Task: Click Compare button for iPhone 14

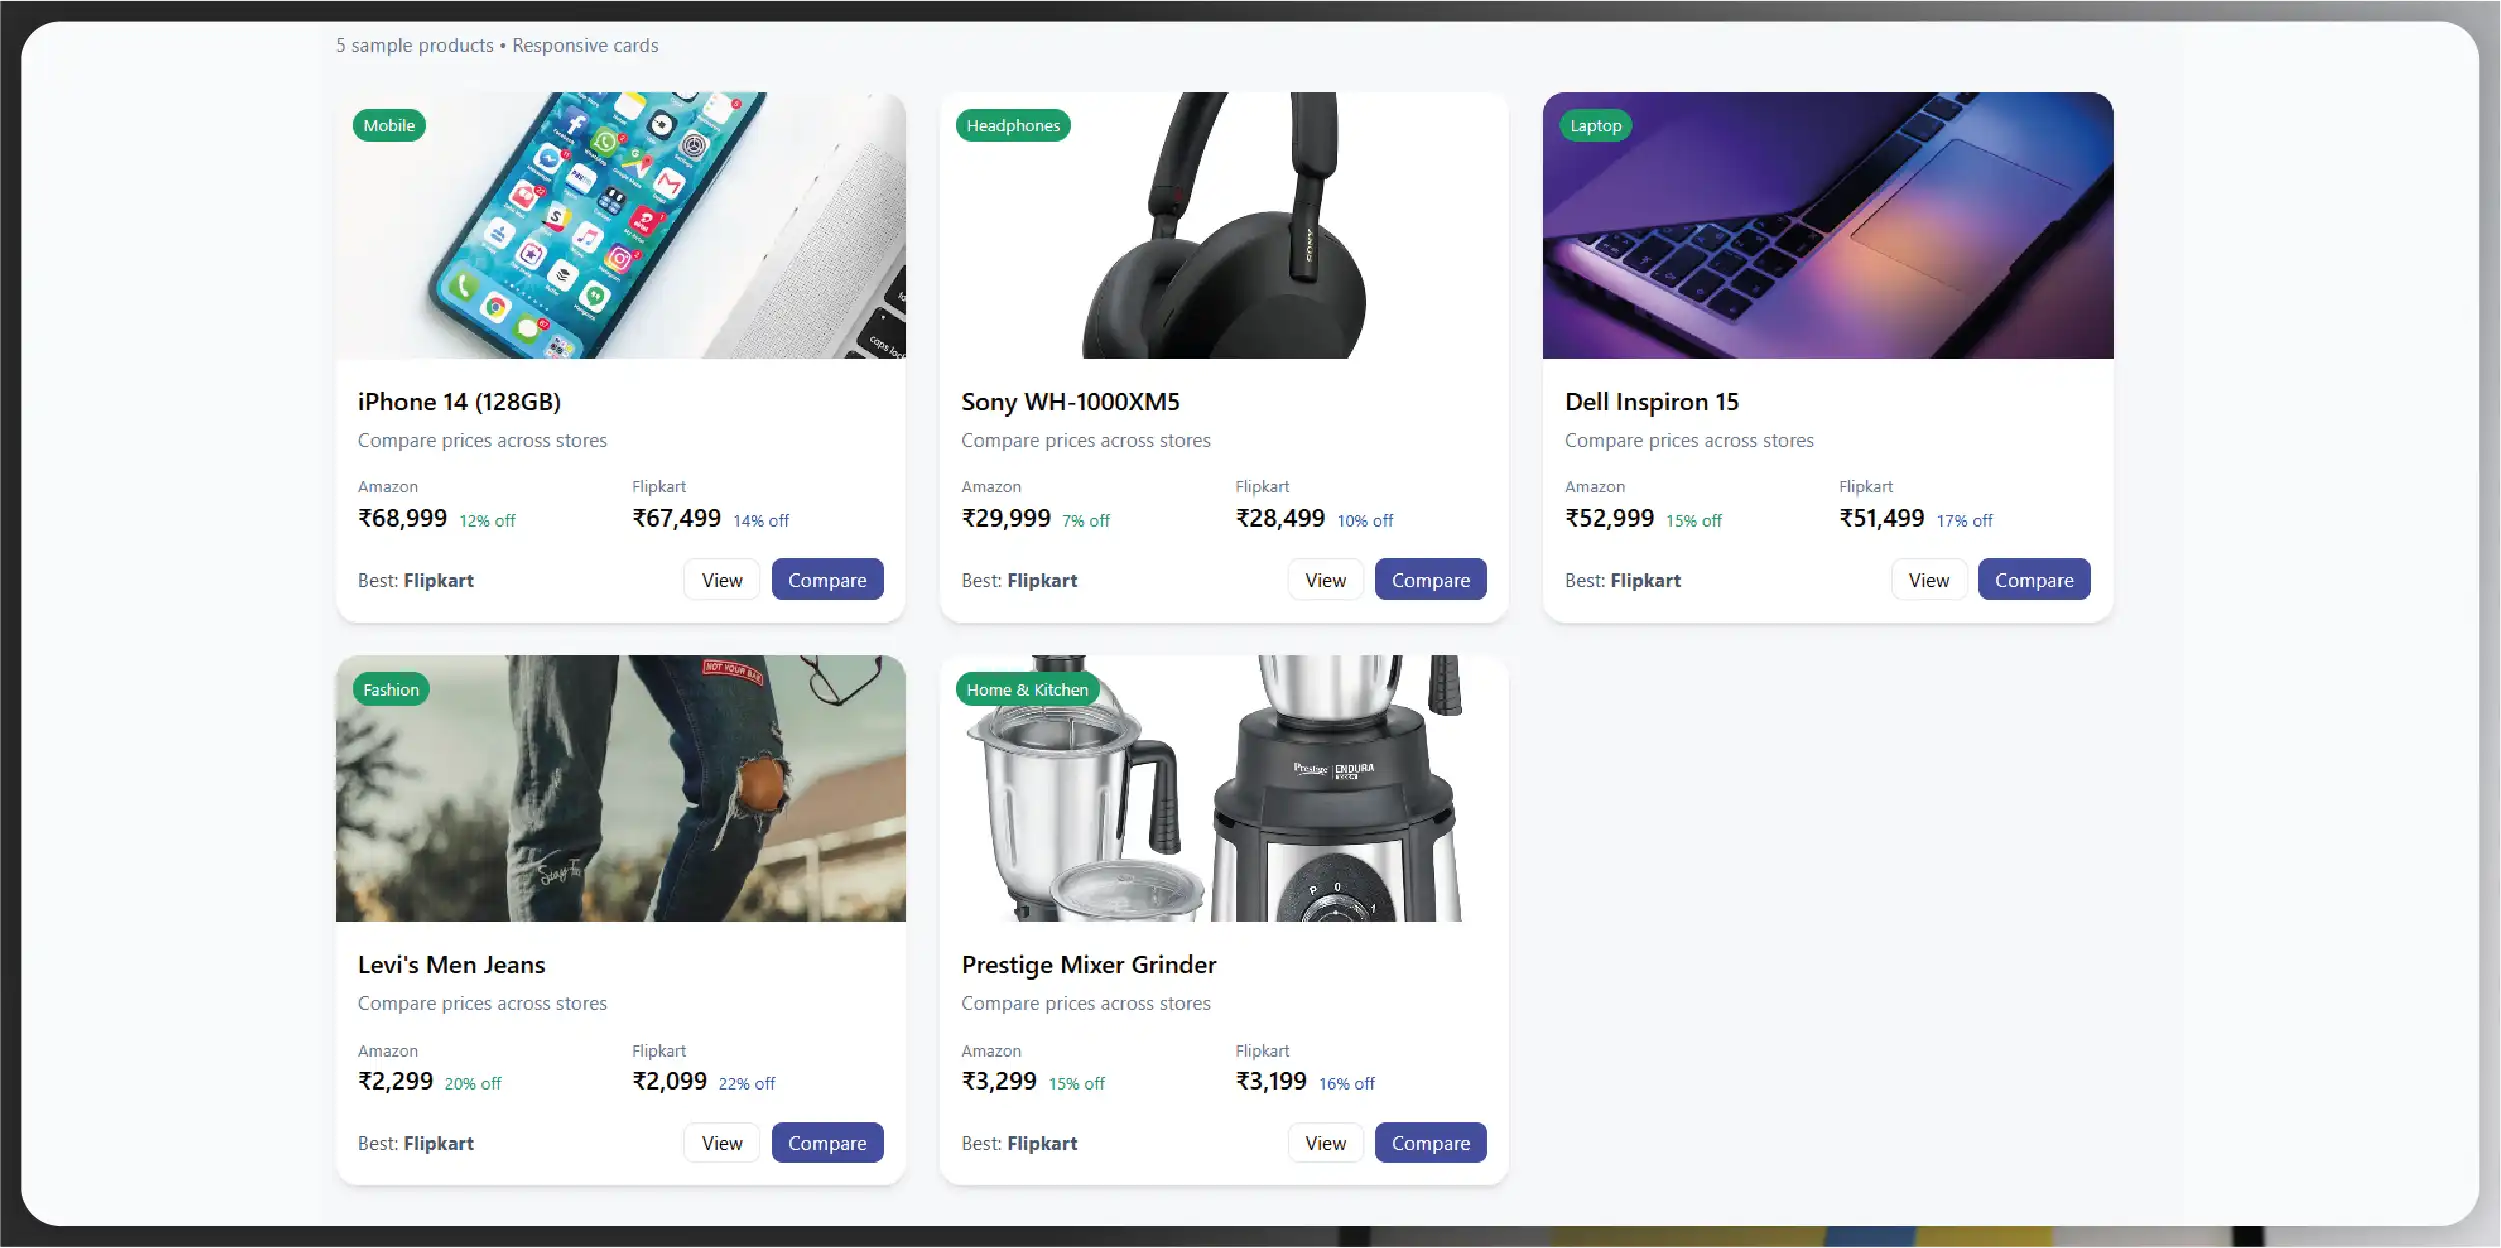Action: 827,580
